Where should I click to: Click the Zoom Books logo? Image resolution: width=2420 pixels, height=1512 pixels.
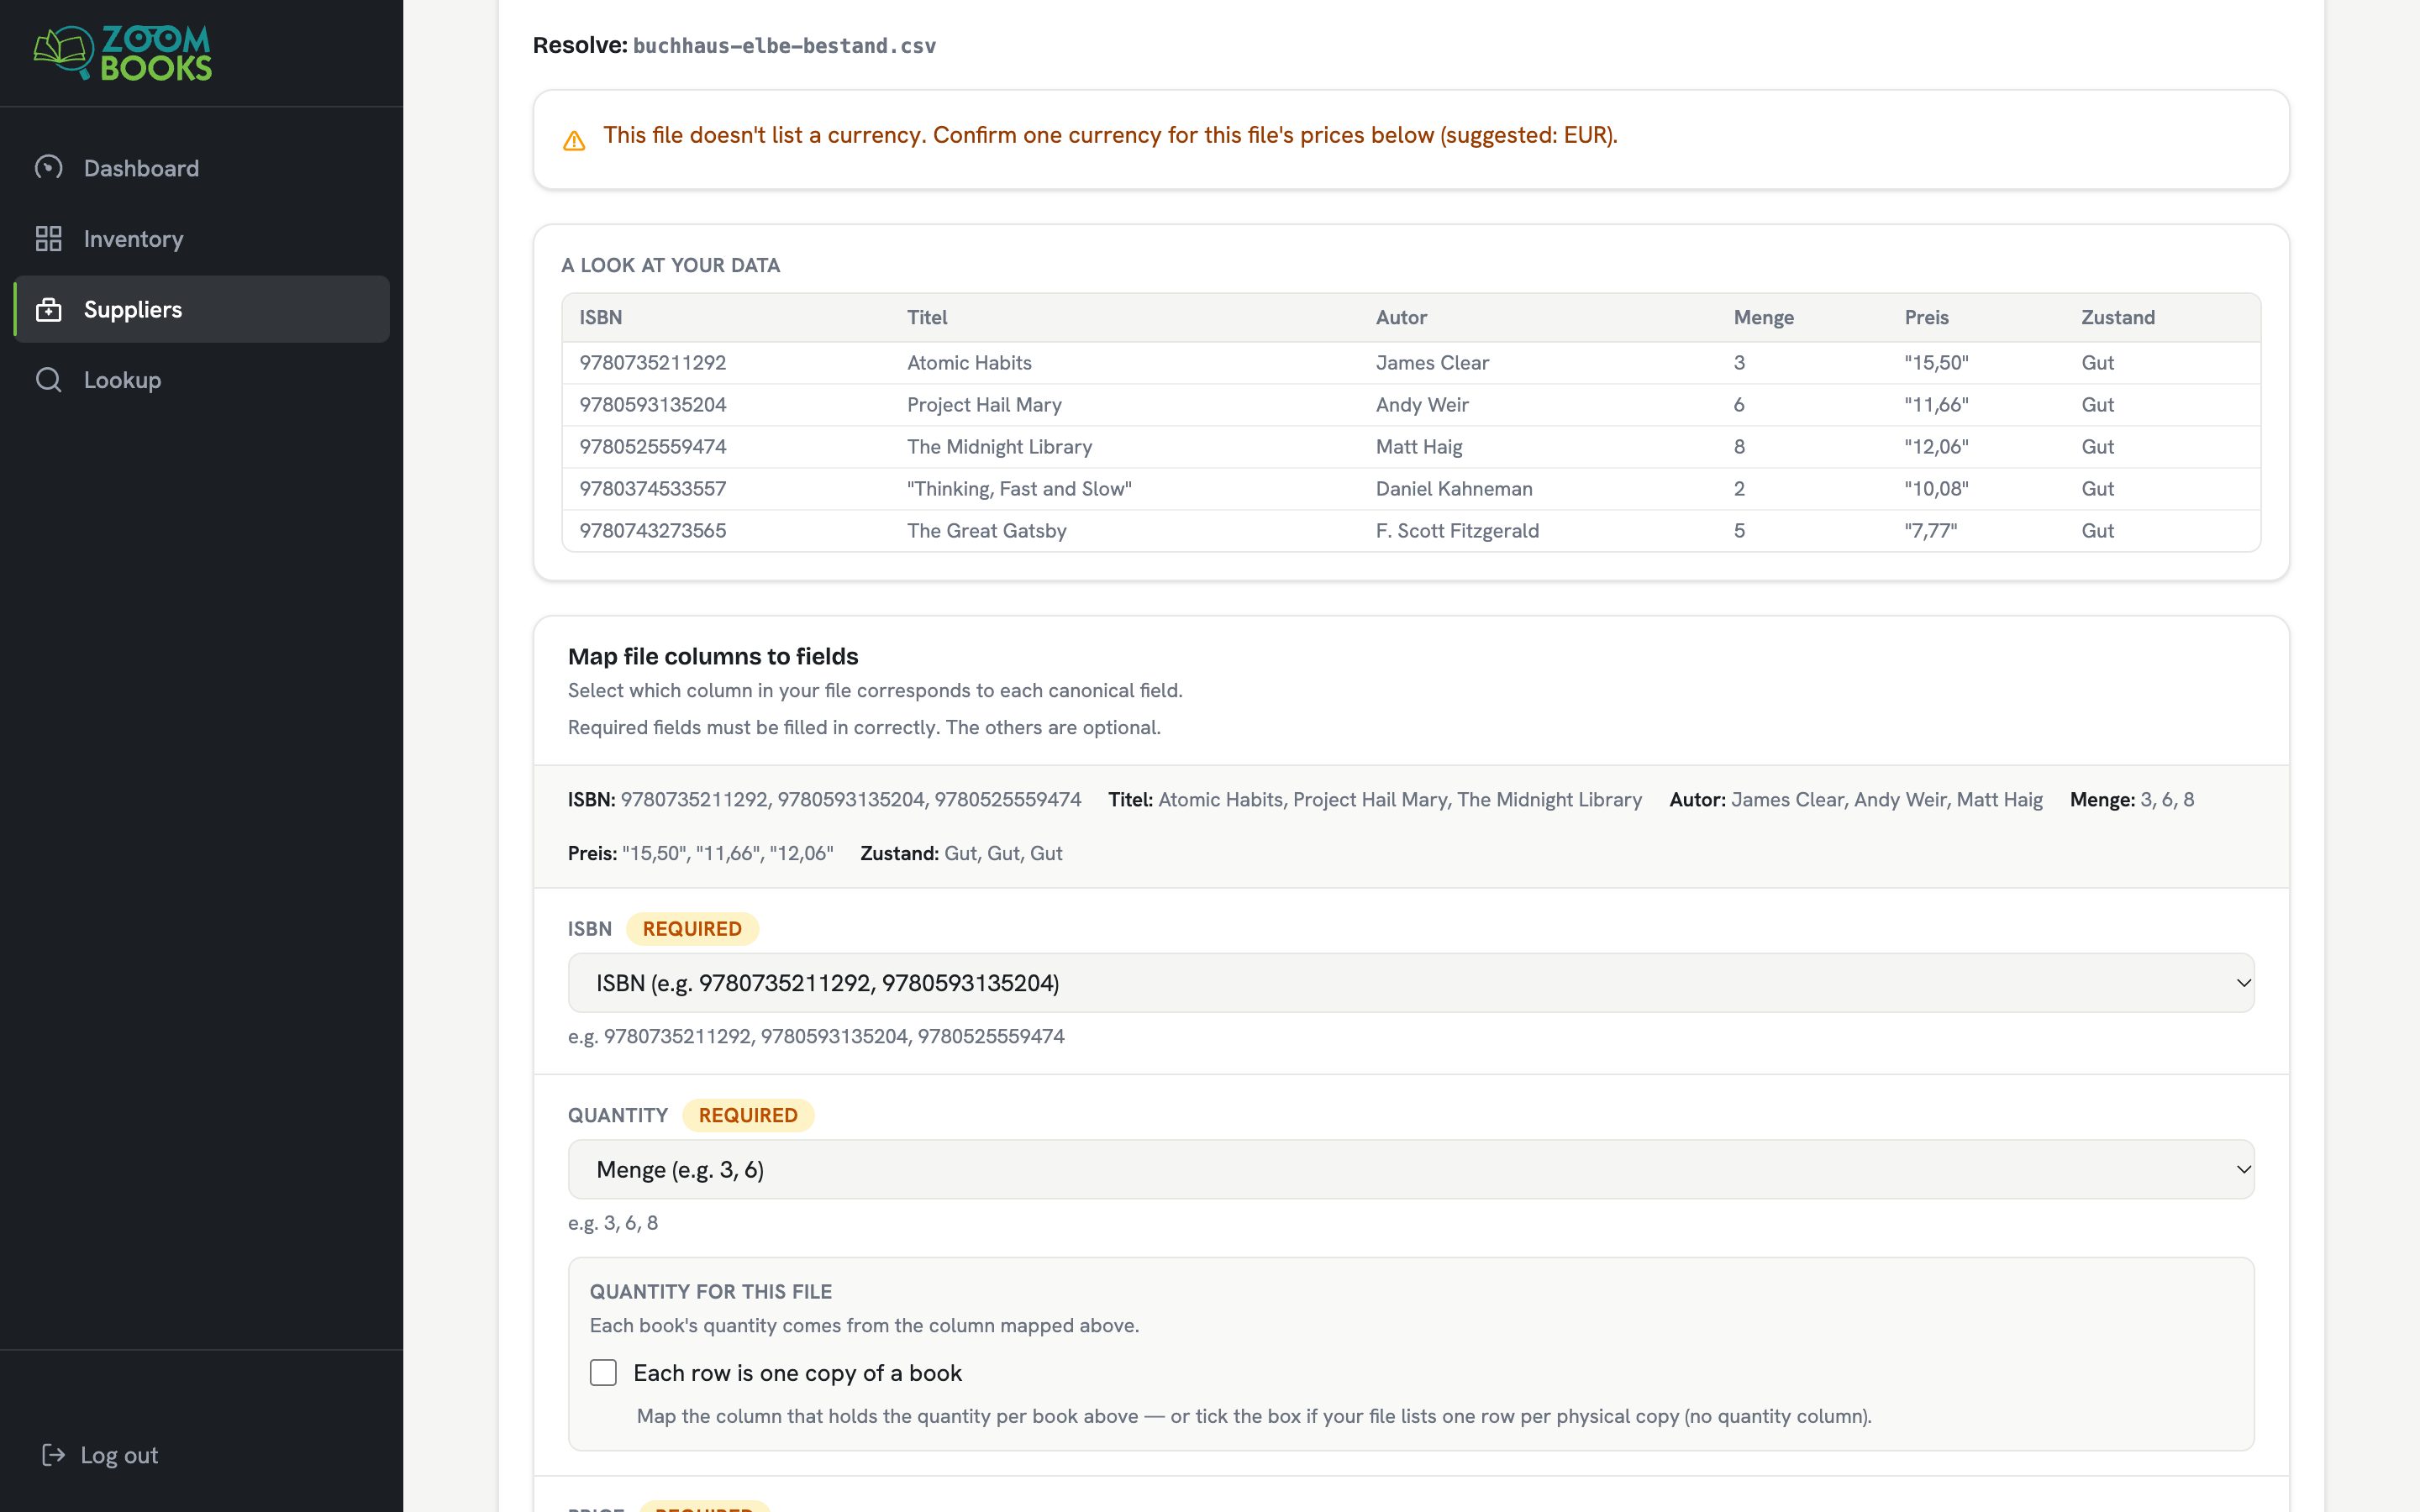point(122,53)
